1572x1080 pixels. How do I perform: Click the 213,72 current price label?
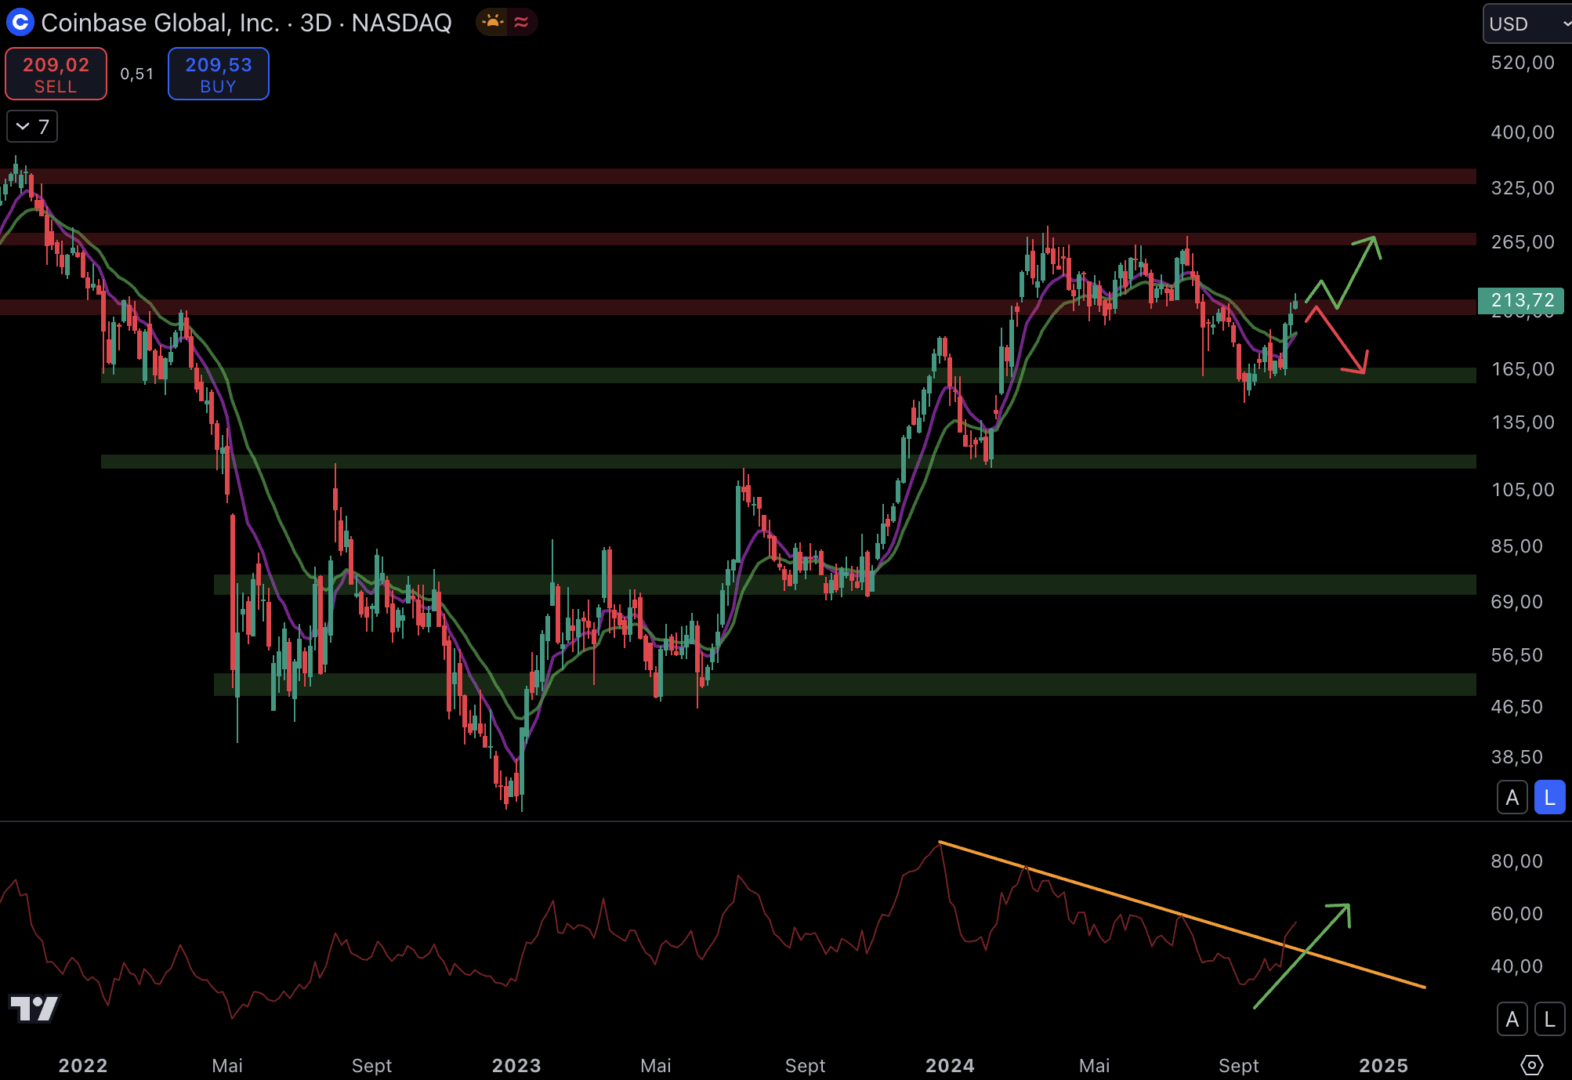pyautogui.click(x=1521, y=300)
